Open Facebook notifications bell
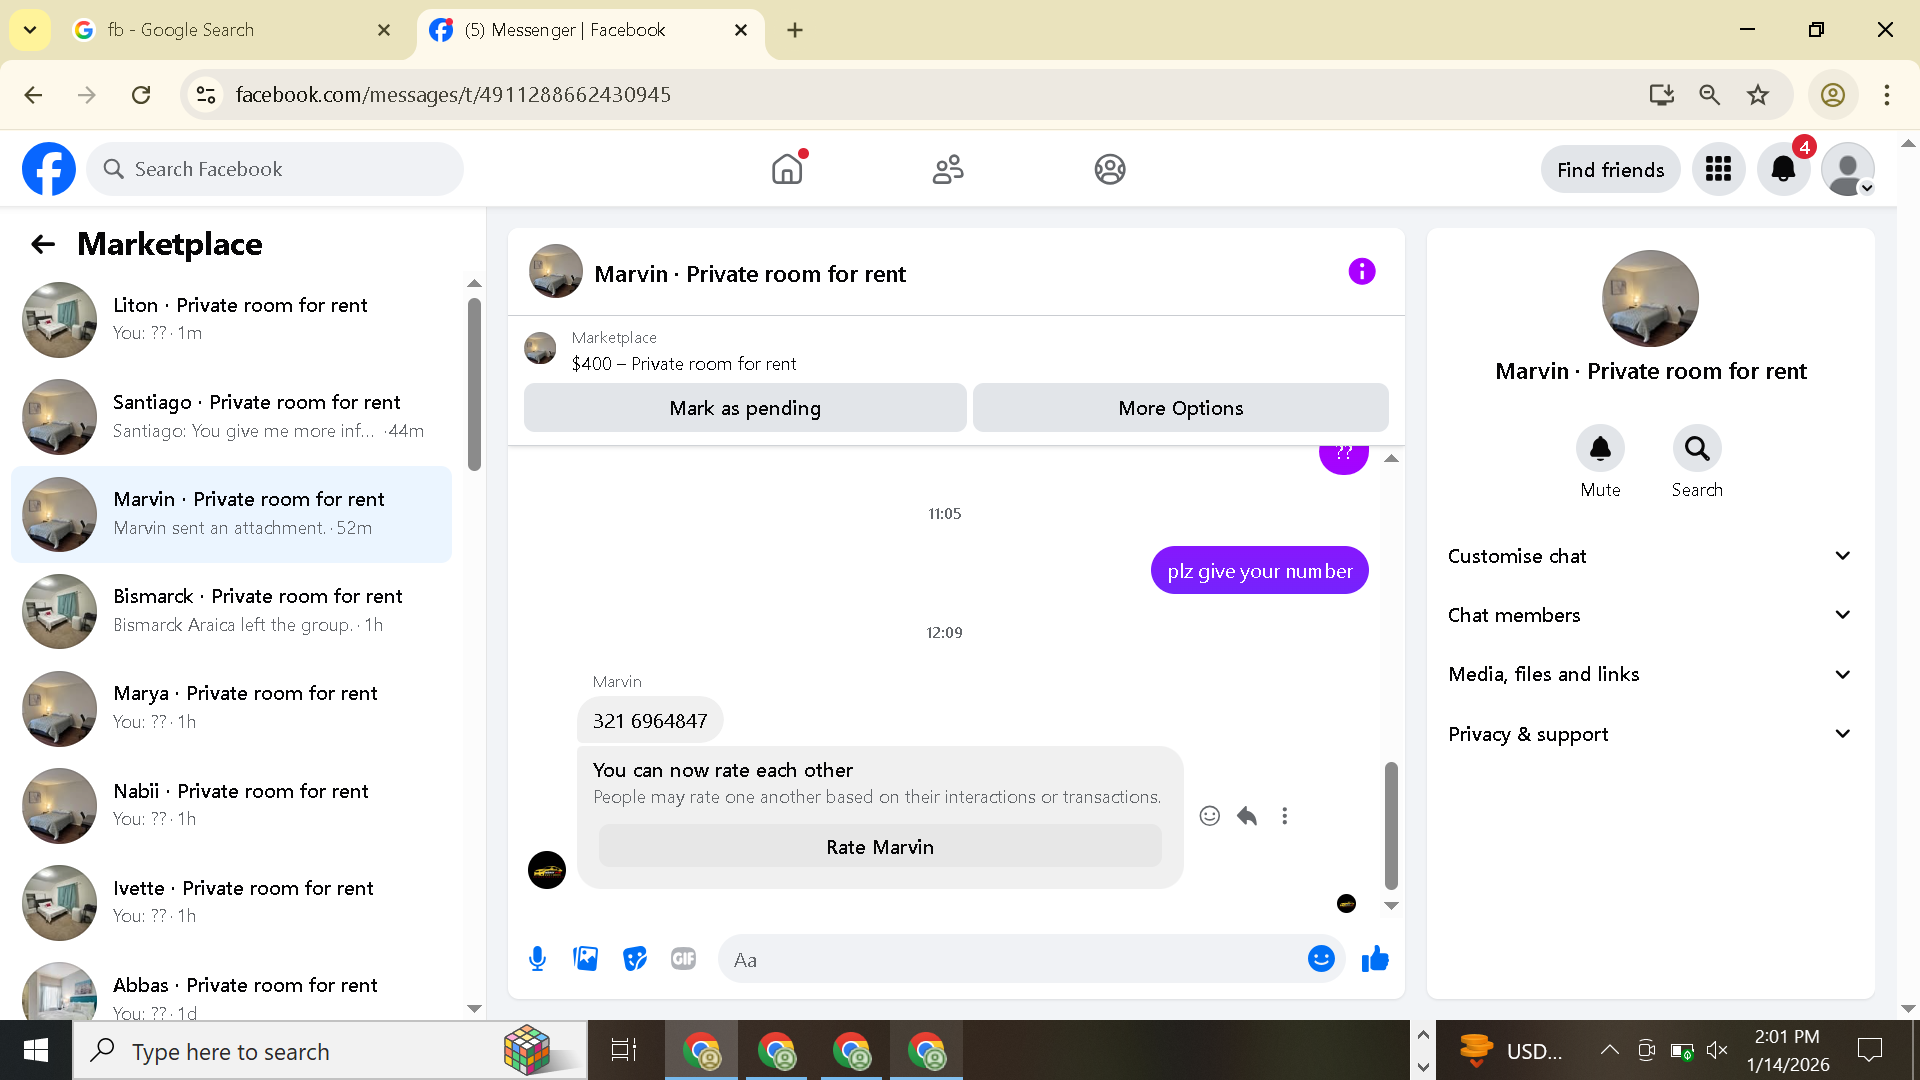1920x1080 pixels. (1783, 169)
